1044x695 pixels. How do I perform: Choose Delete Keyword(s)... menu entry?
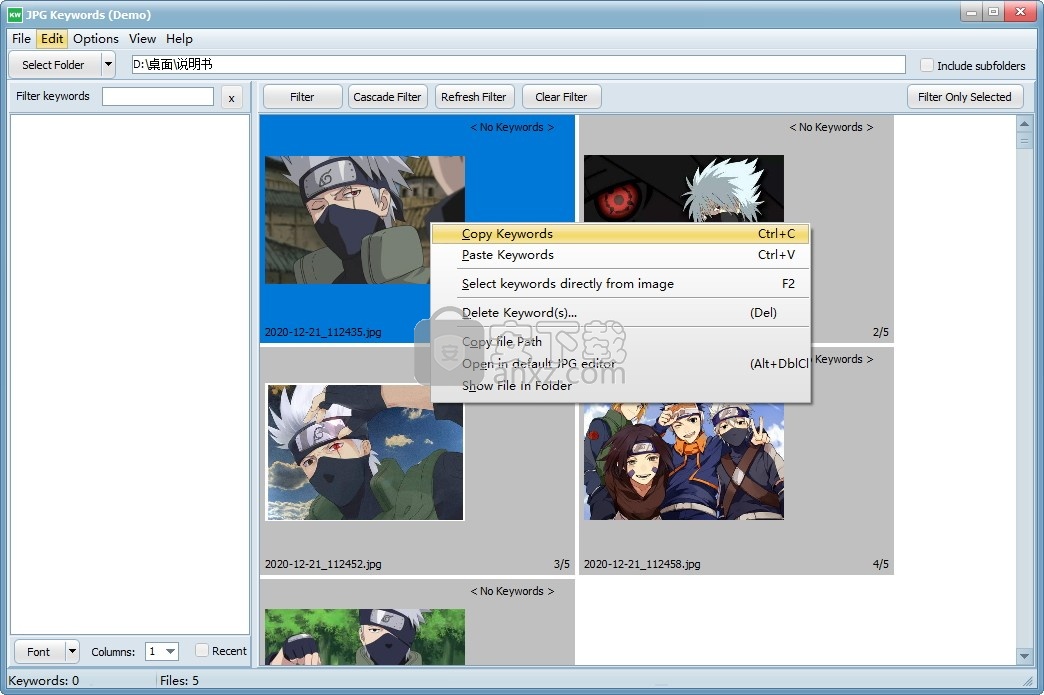point(620,313)
